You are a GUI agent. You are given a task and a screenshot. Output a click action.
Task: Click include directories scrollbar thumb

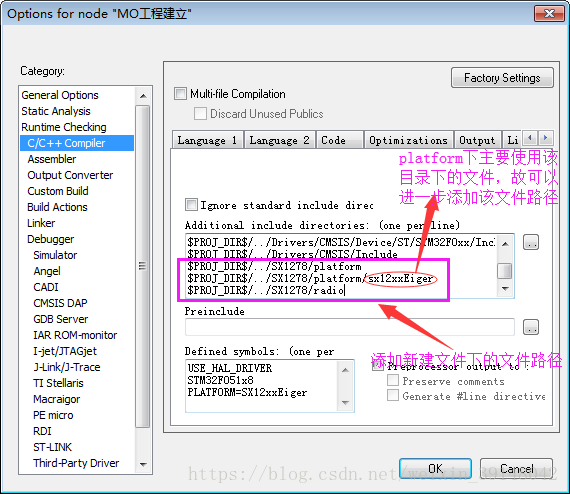pyautogui.click(x=505, y=271)
